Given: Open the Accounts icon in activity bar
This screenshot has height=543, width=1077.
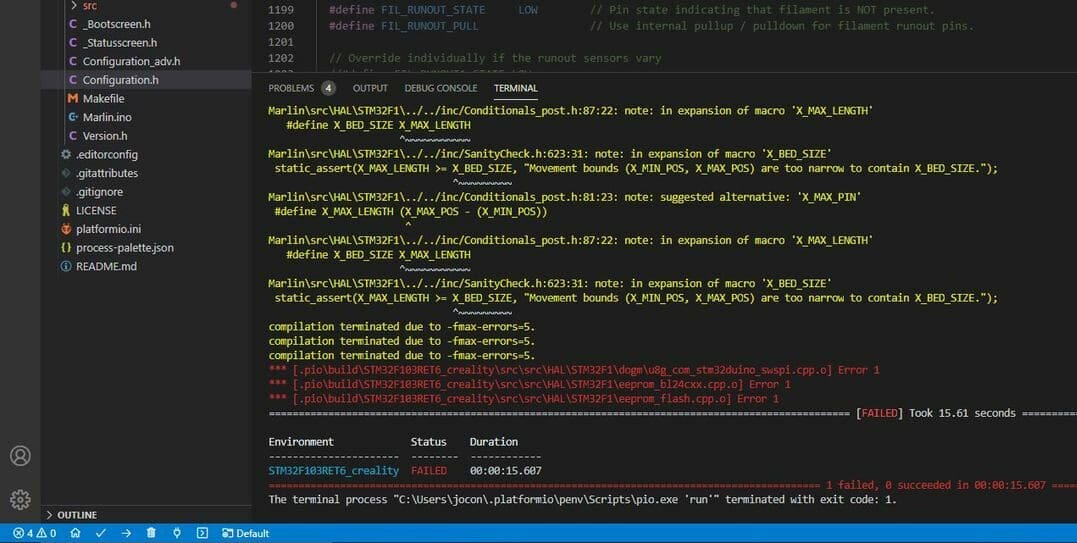Looking at the screenshot, I should point(20,456).
